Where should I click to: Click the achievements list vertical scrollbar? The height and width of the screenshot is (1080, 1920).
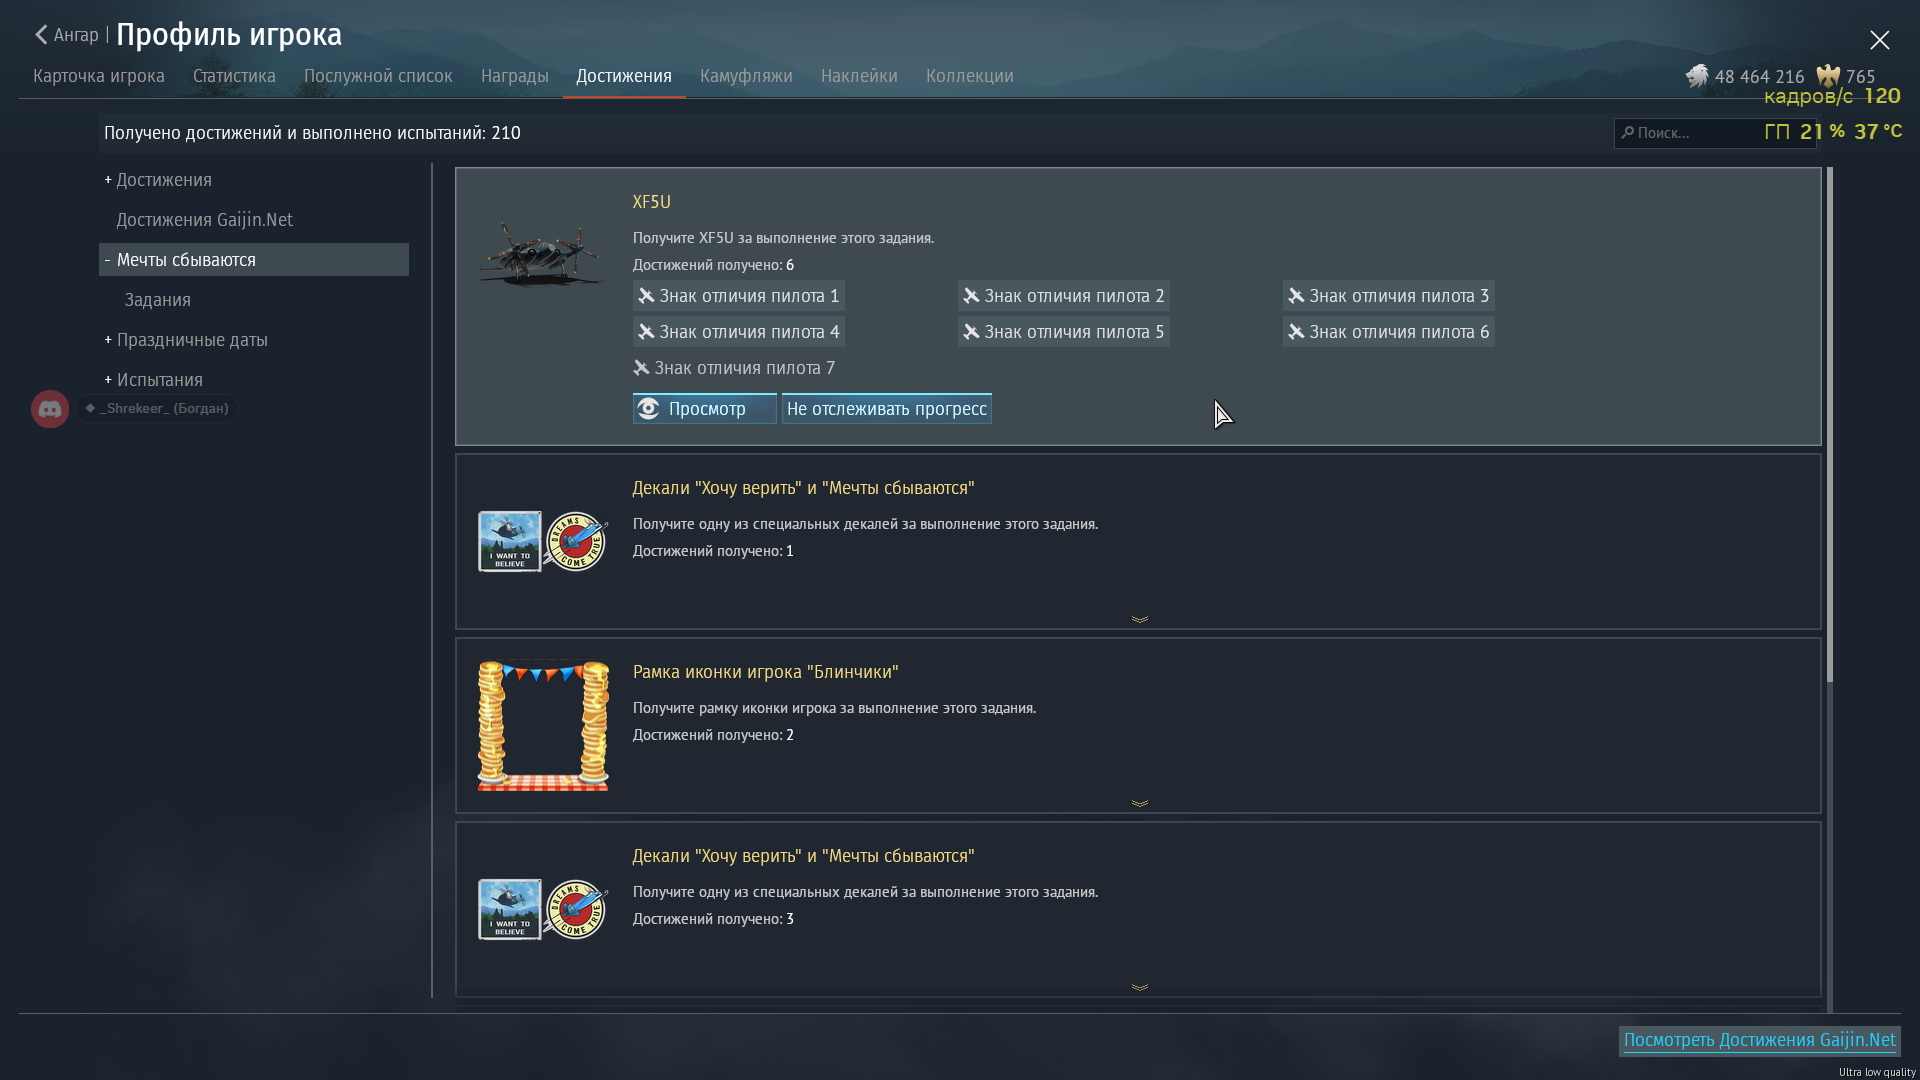pyautogui.click(x=1830, y=425)
